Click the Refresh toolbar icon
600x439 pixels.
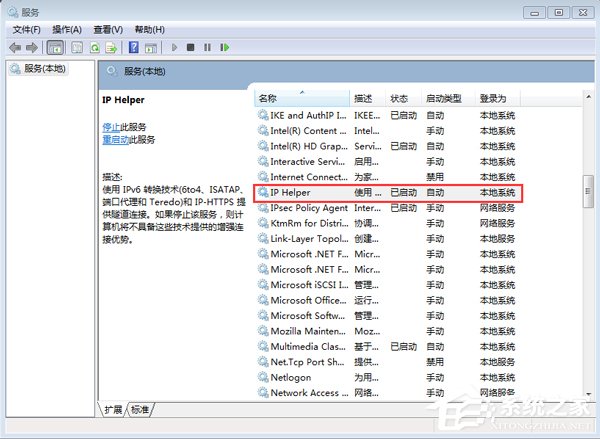pos(95,48)
